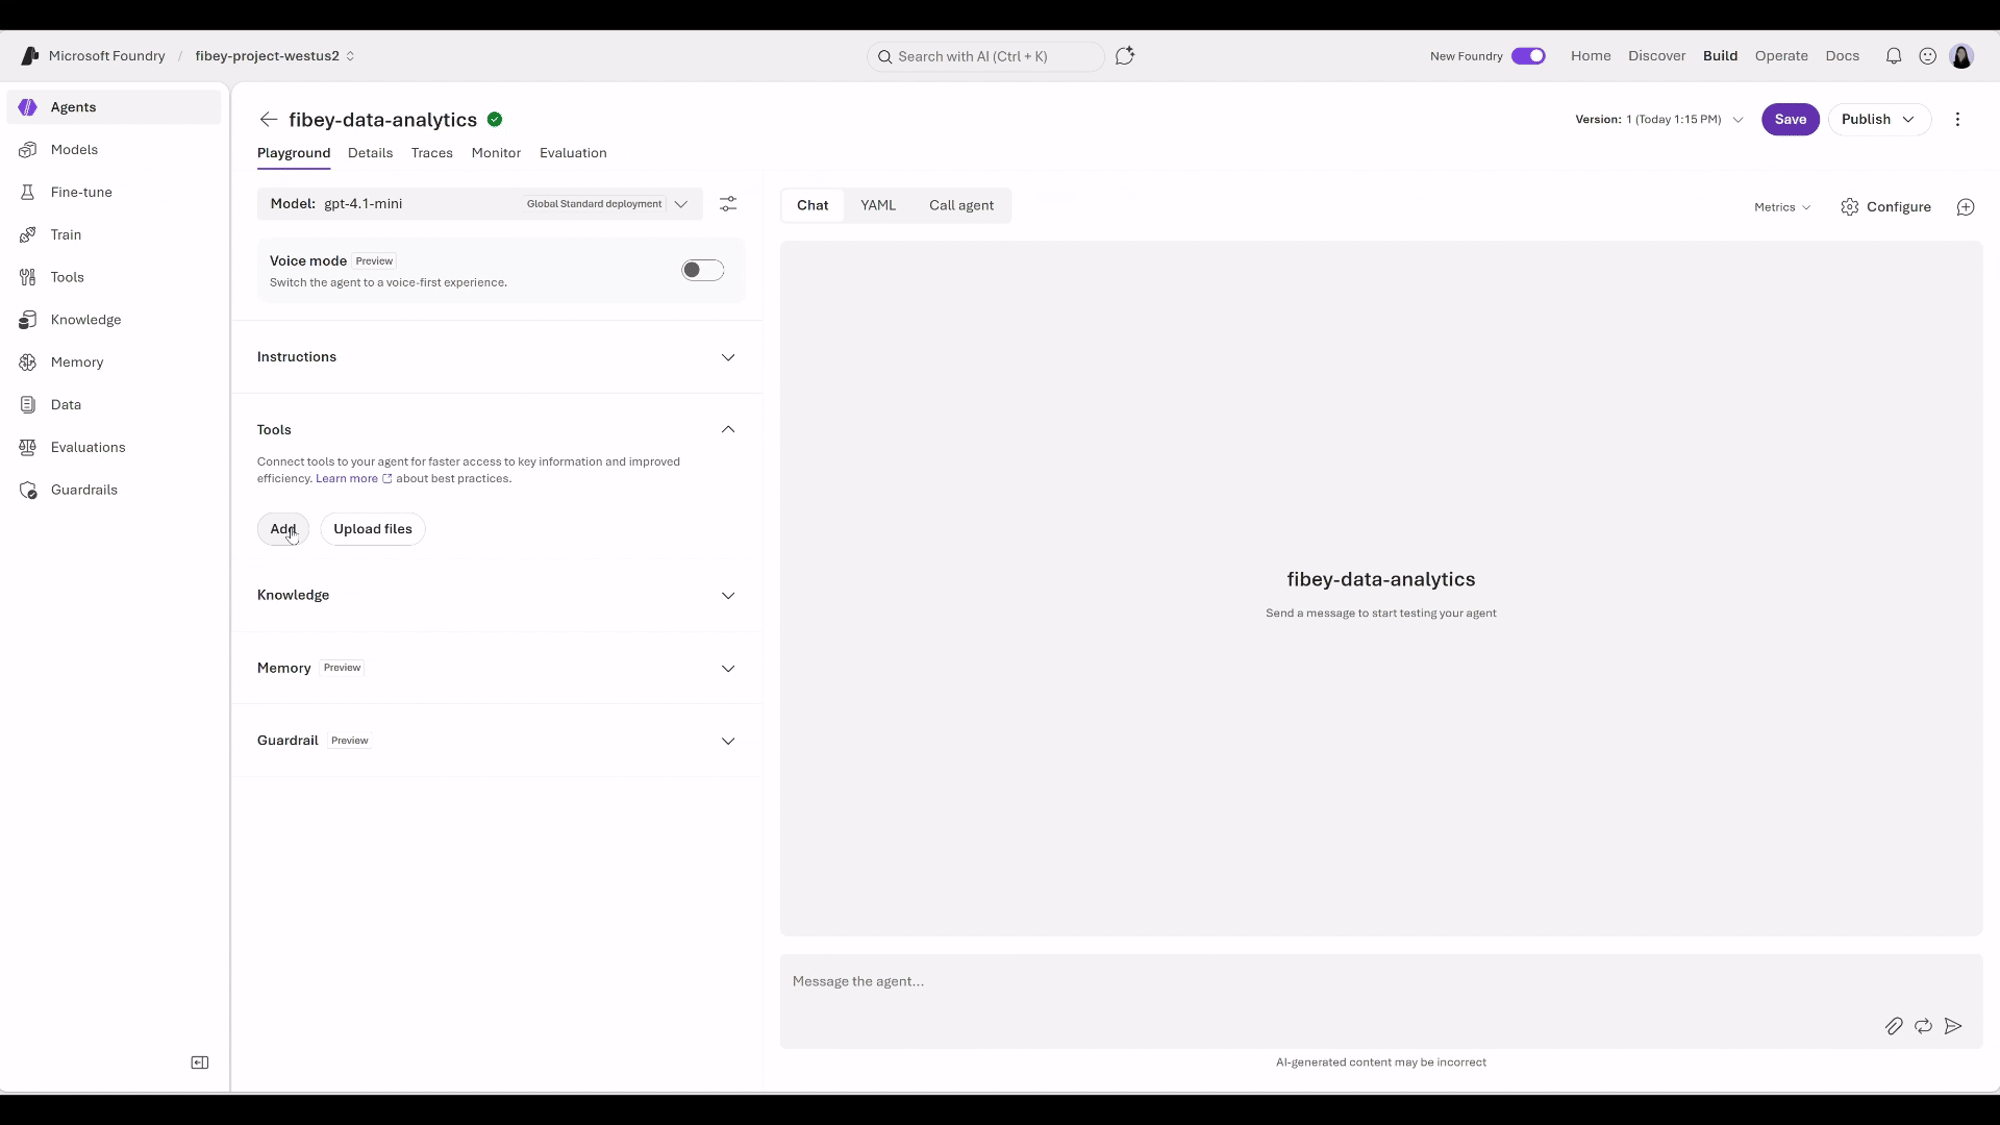This screenshot has height=1125, width=2000.
Task: Open the Model gpt-4.1-mini dropdown
Action: [x=480, y=204]
